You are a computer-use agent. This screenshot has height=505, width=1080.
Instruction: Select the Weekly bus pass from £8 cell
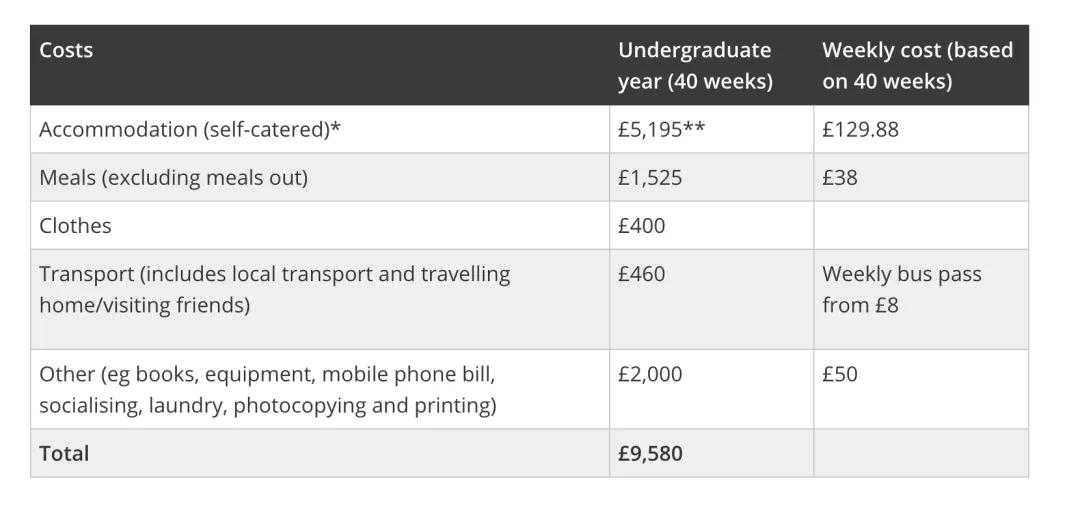pyautogui.click(x=901, y=289)
